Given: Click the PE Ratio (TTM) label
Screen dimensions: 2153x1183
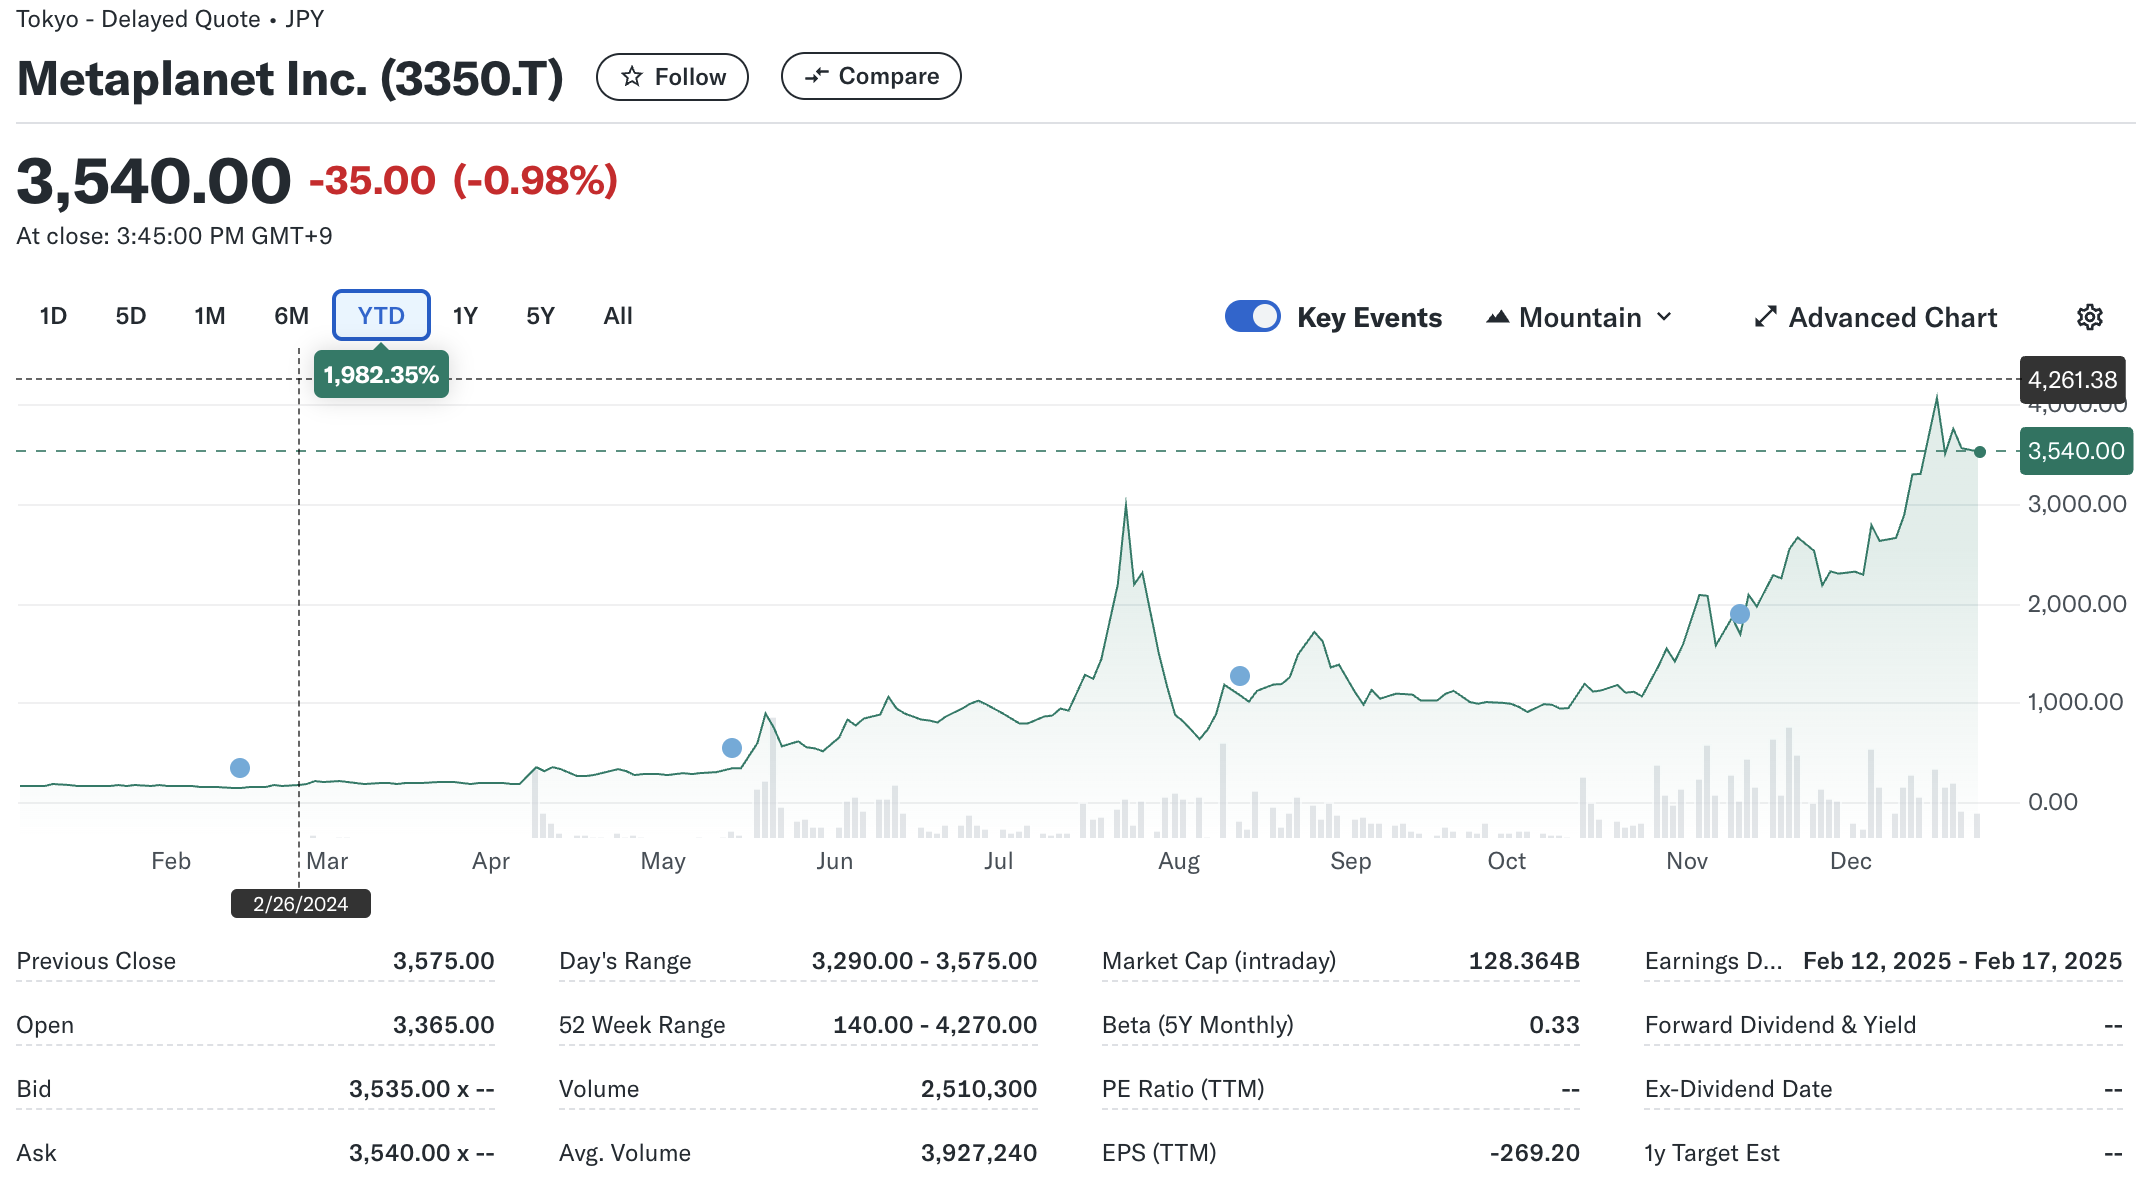Looking at the screenshot, I should (1183, 1089).
